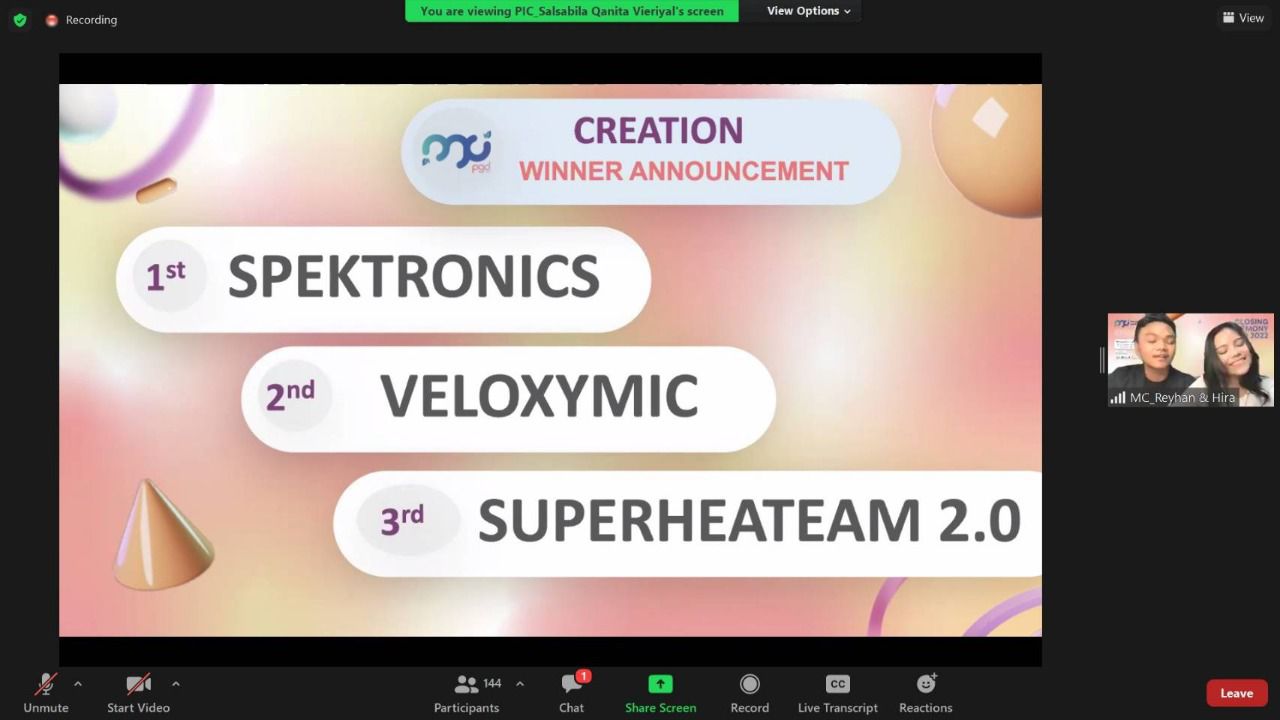Expand the participants options chevron
This screenshot has width=1280, height=720.
click(x=520, y=684)
